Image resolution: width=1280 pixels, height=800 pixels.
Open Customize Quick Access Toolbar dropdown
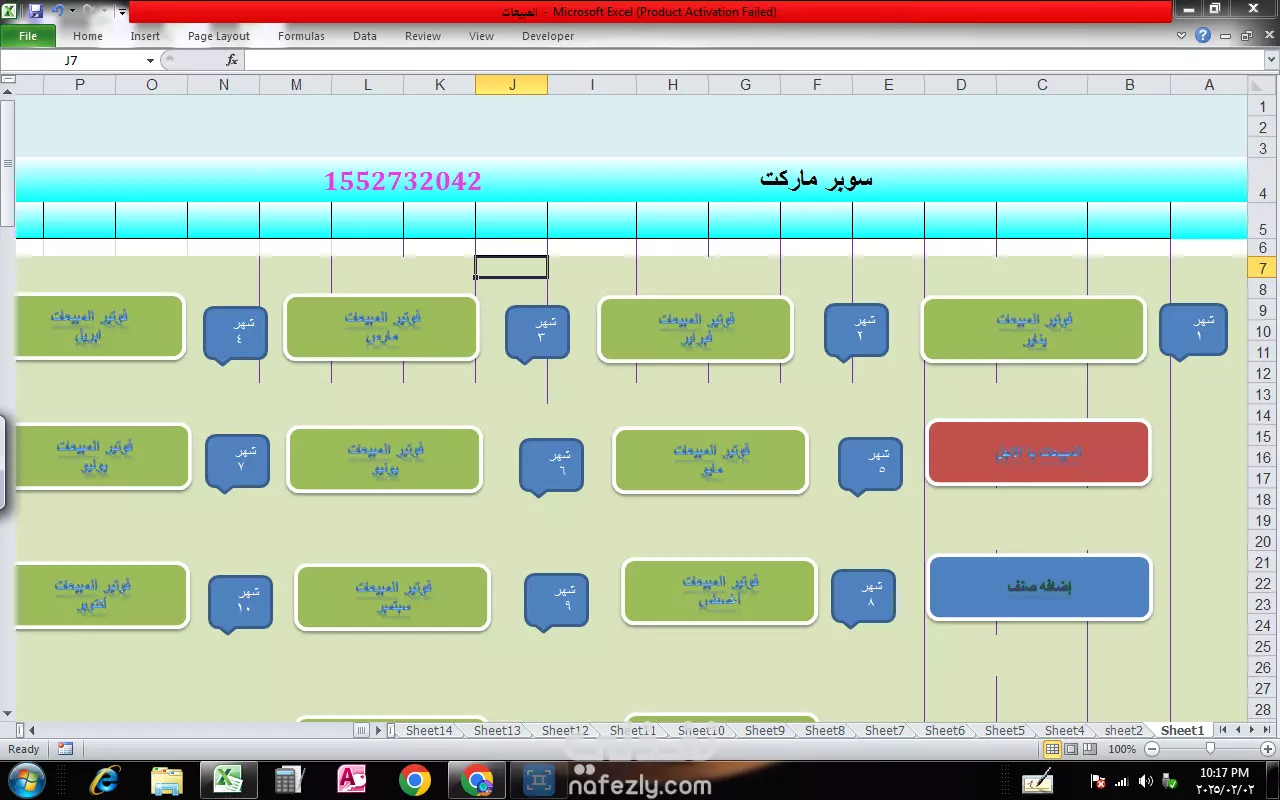point(122,12)
